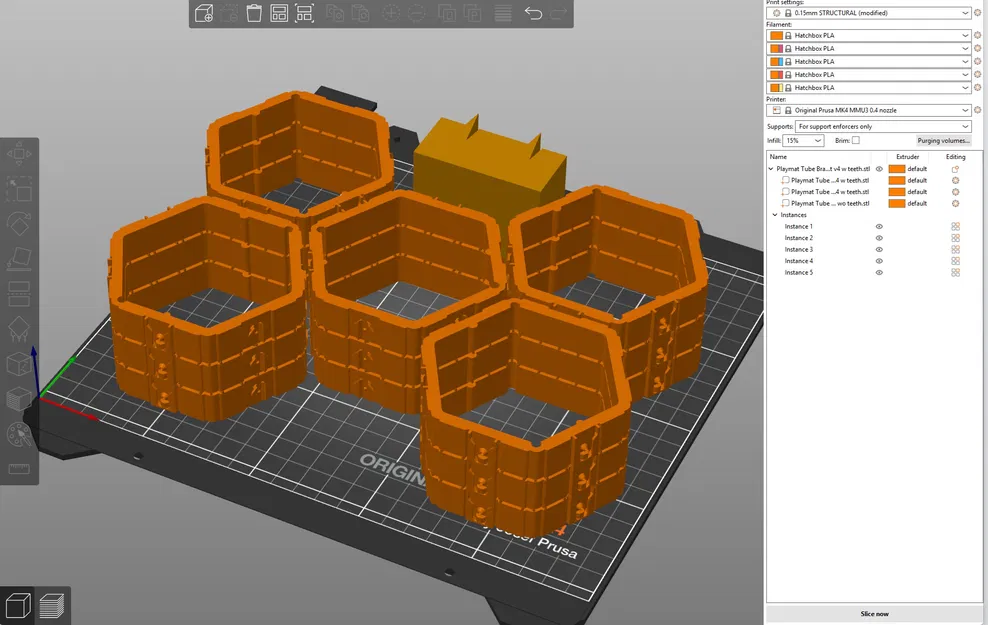Open gear for fifth Hatchbox PLA filament
Image resolution: width=988 pixels, height=625 pixels.
pos(977,88)
